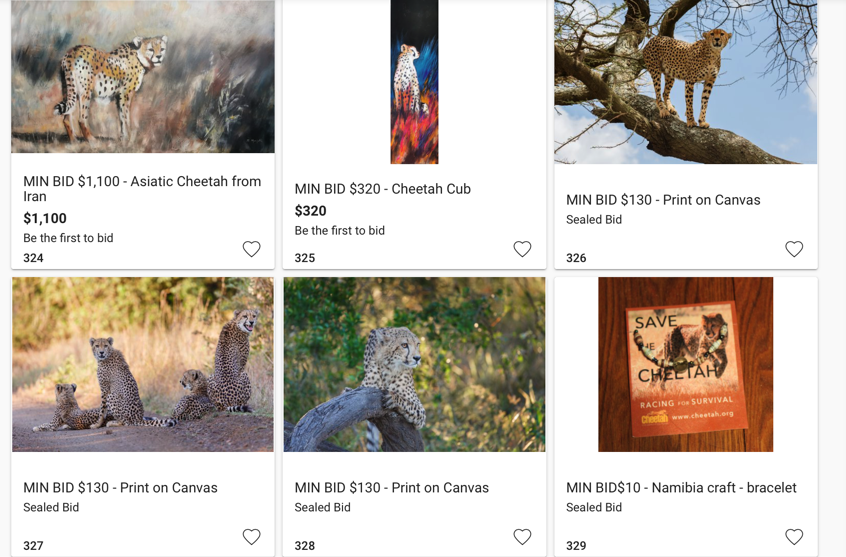Open the Asiatic Cheetah from Iran title
The width and height of the screenshot is (846, 557).
coord(142,188)
